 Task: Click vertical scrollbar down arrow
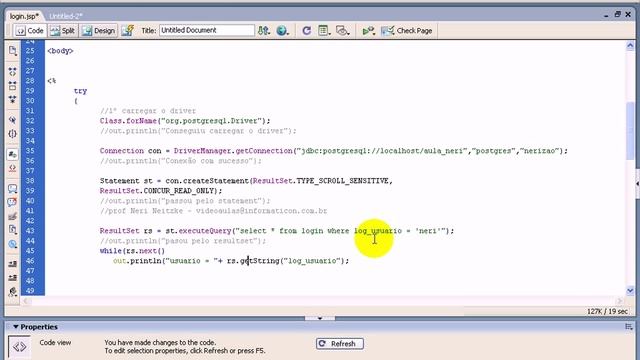(x=630, y=291)
